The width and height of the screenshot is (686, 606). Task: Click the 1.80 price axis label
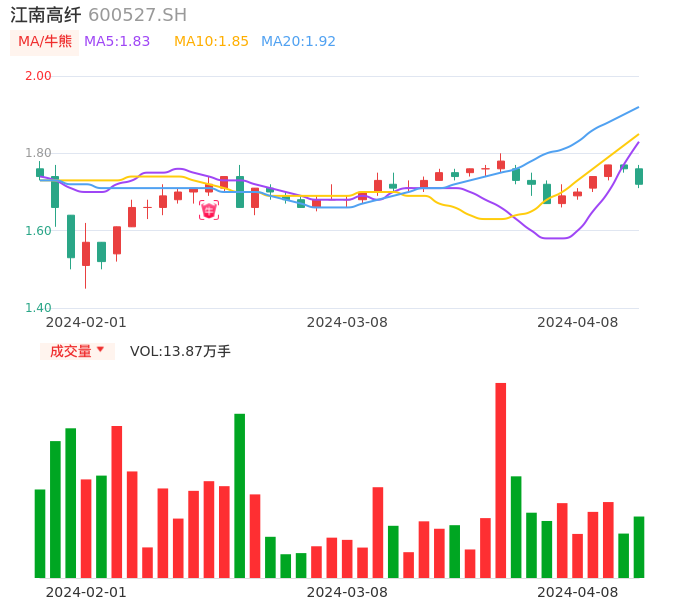tap(38, 153)
